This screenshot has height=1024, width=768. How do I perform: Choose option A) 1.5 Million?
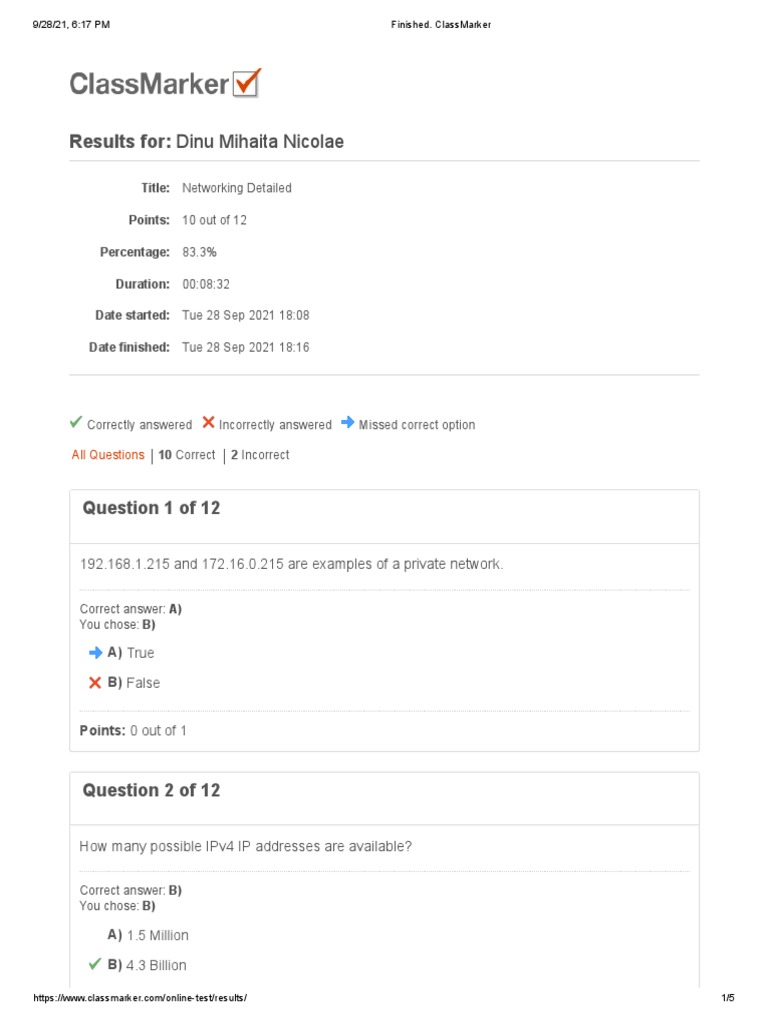pyautogui.click(x=148, y=935)
